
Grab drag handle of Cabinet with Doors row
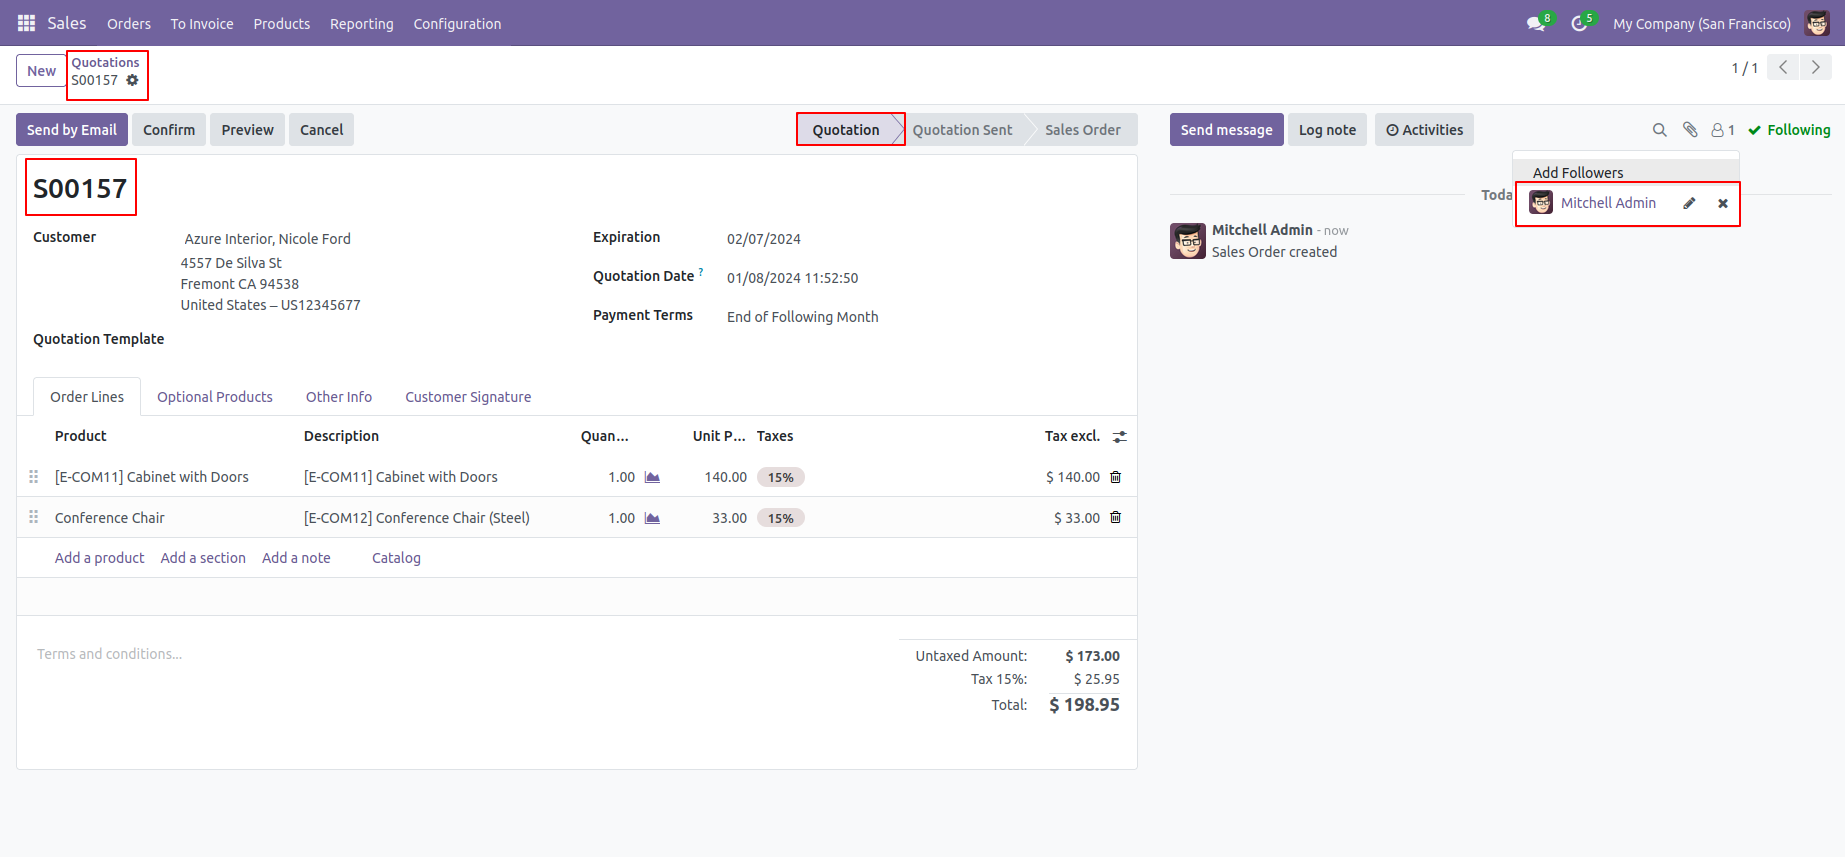point(34,477)
